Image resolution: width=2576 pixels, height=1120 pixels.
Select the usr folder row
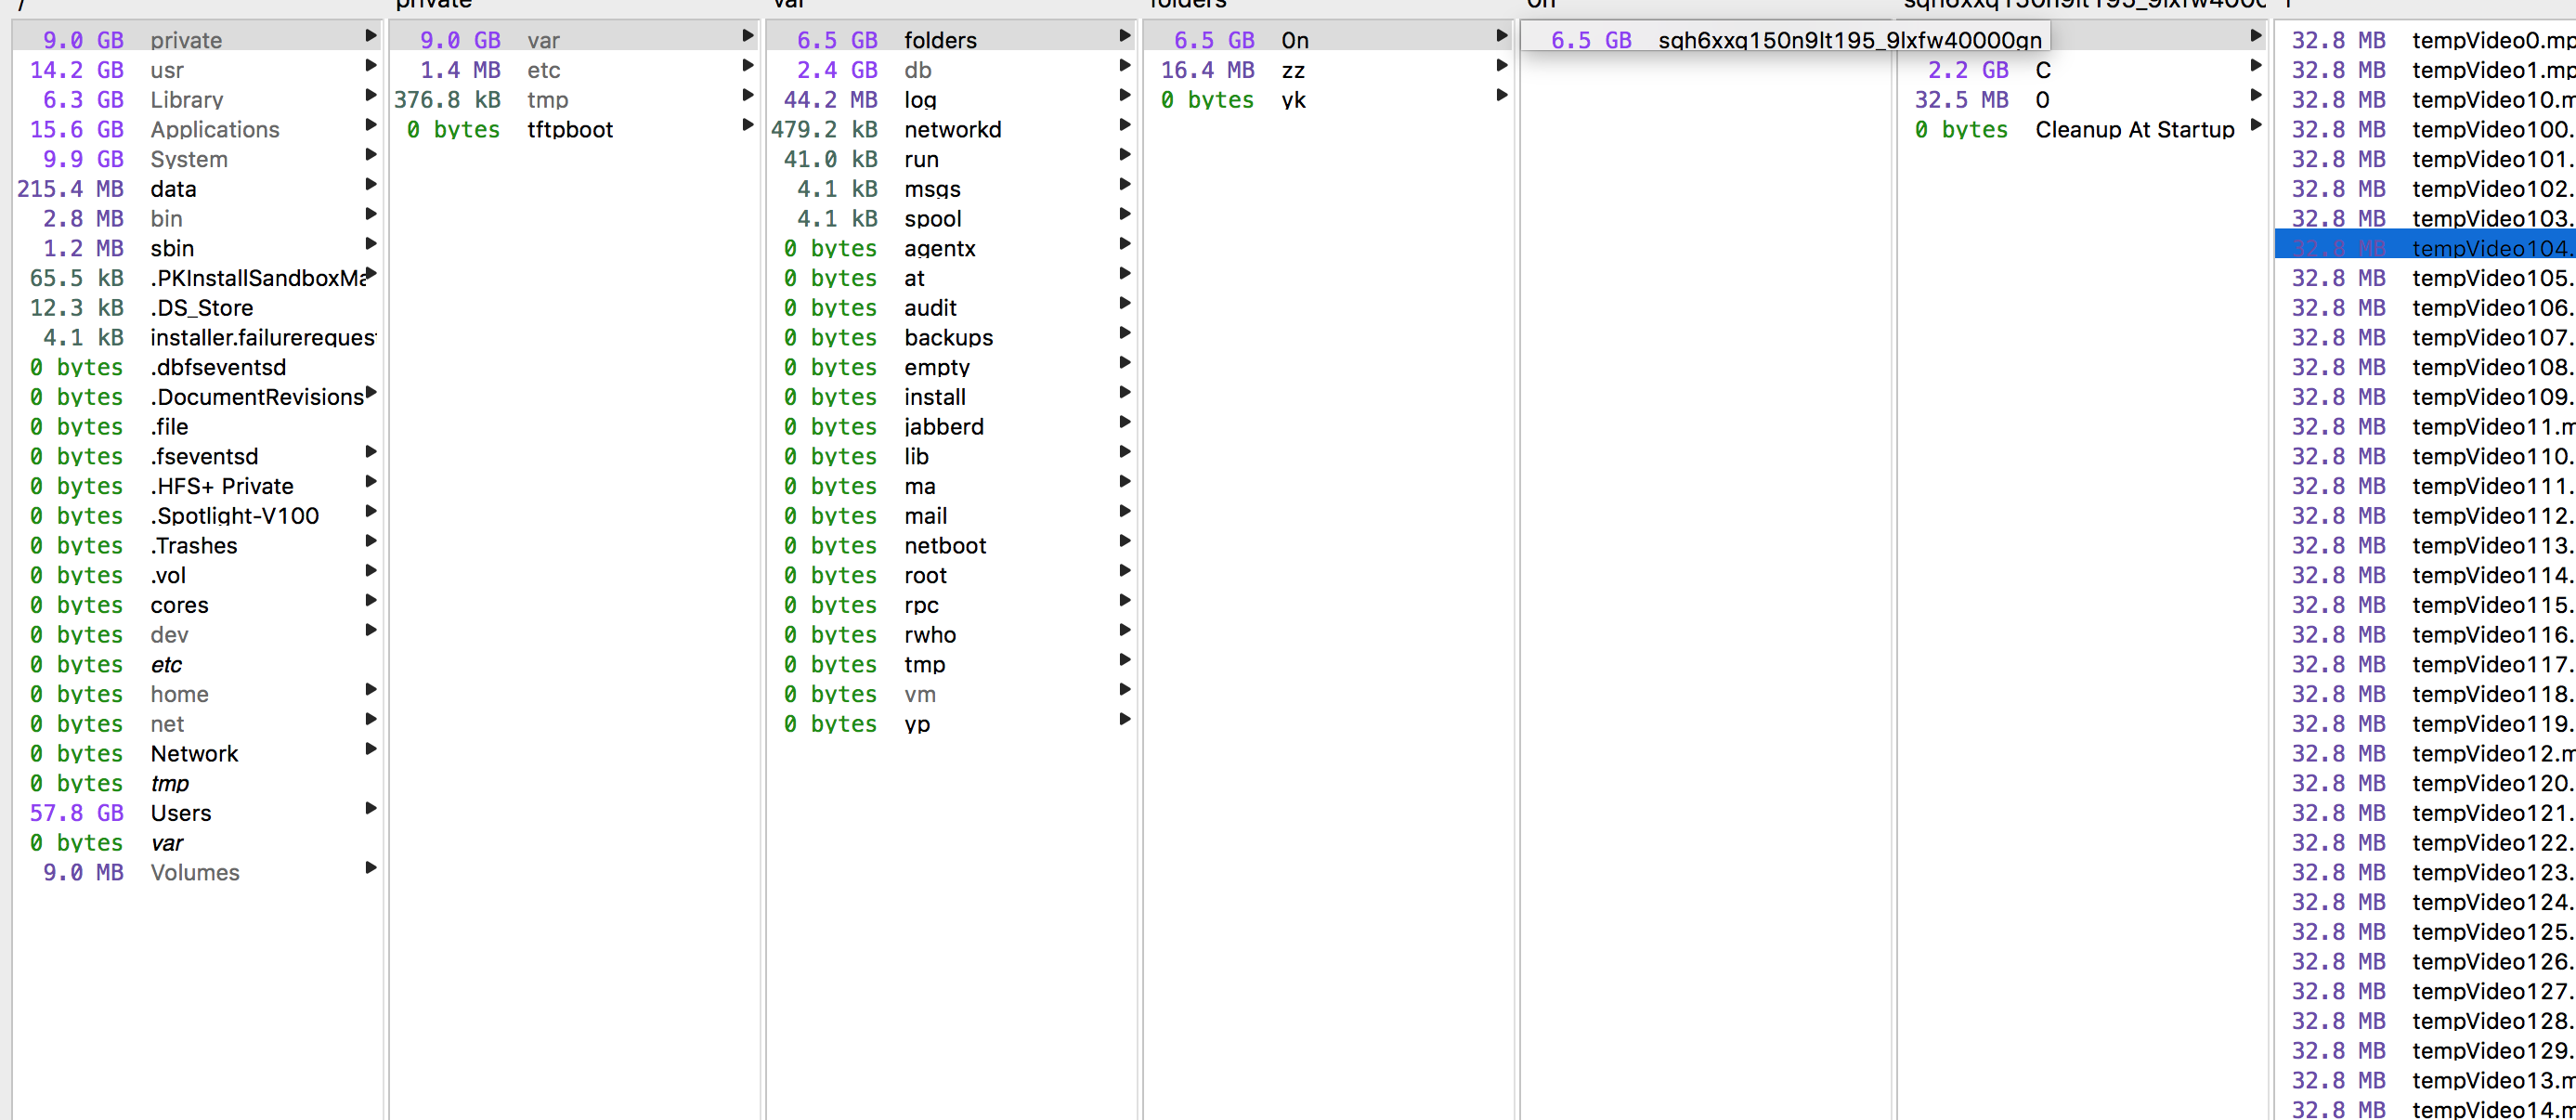pos(167,70)
